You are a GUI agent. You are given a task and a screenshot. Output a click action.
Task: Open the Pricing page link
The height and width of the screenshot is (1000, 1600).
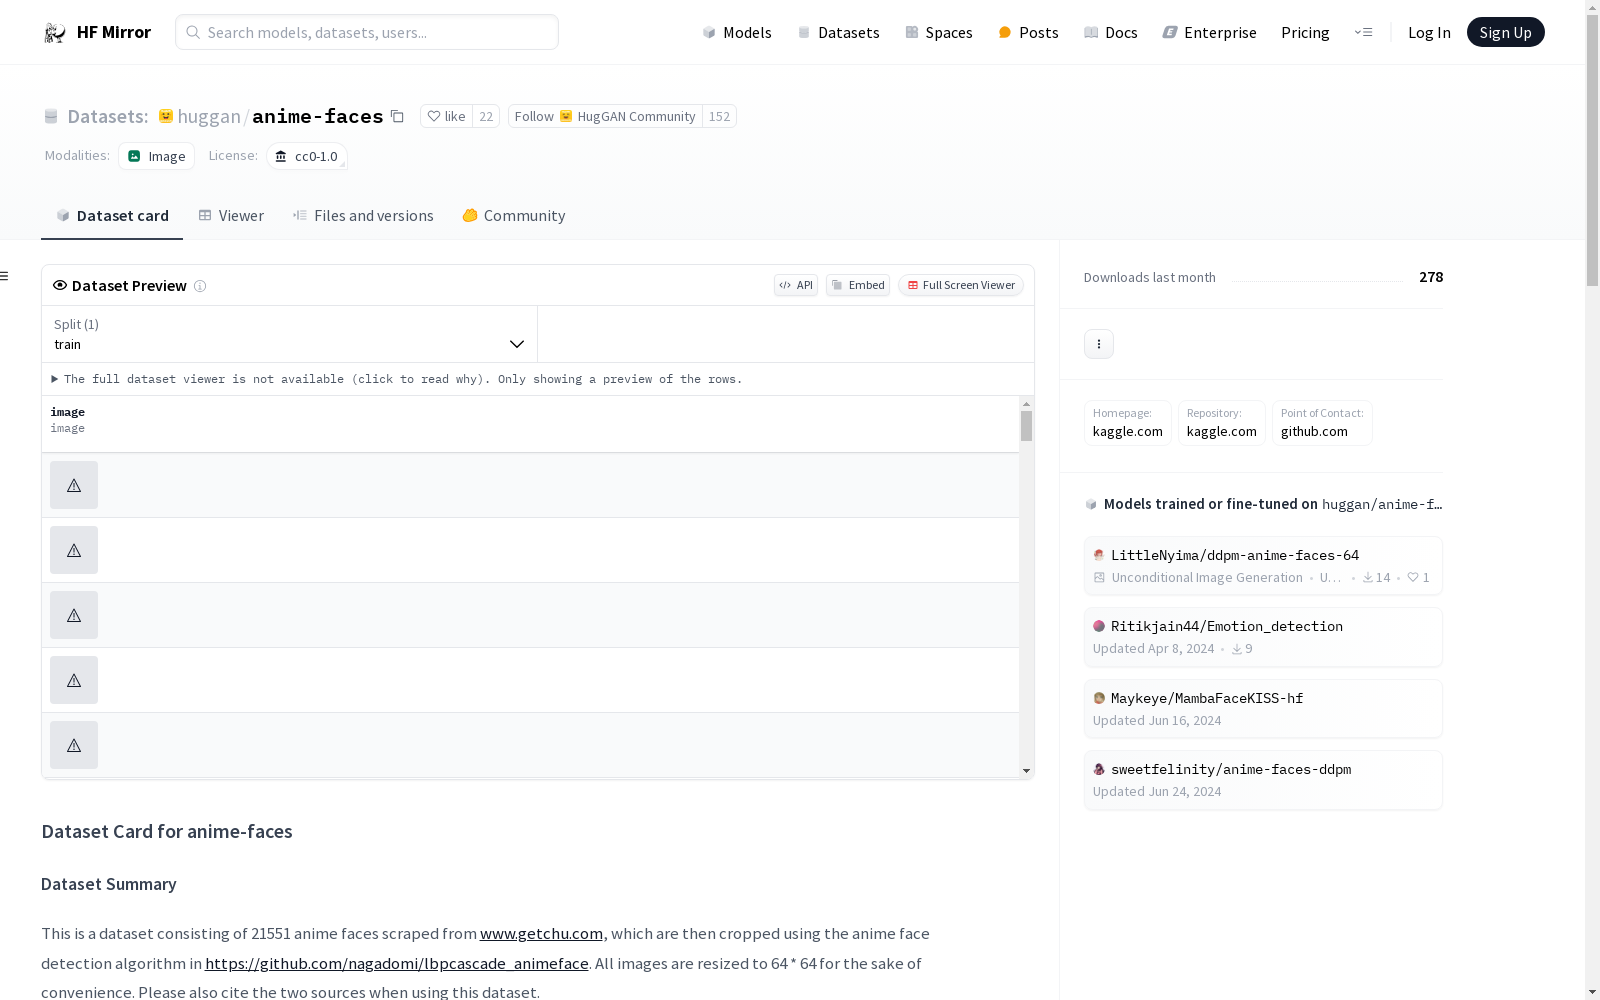(x=1305, y=32)
